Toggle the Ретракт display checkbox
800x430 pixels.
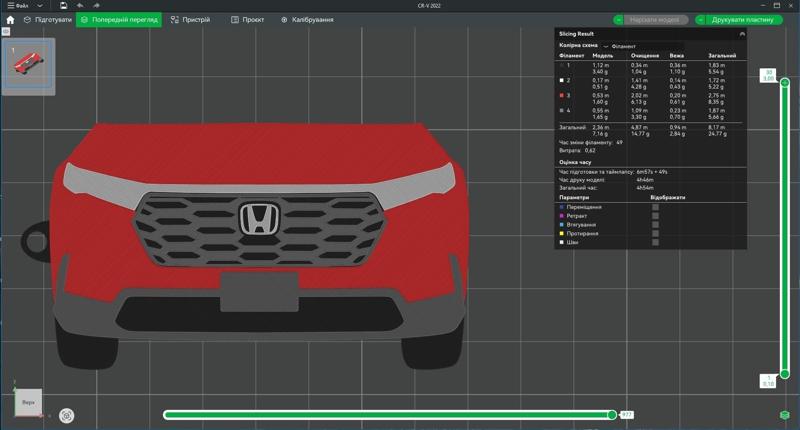click(656, 216)
